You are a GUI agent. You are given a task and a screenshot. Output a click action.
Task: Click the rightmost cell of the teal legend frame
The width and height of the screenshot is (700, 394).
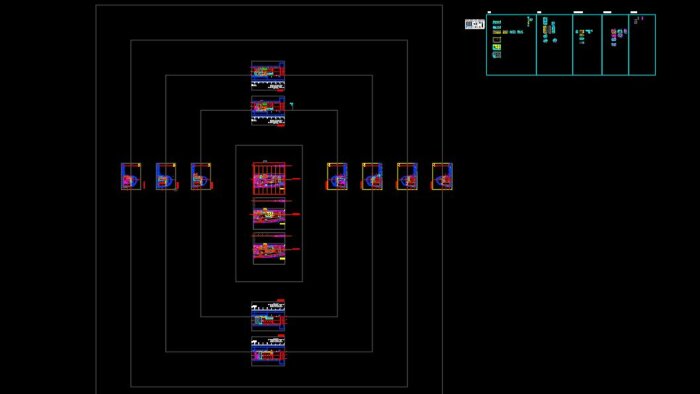pyautogui.click(x=642, y=45)
